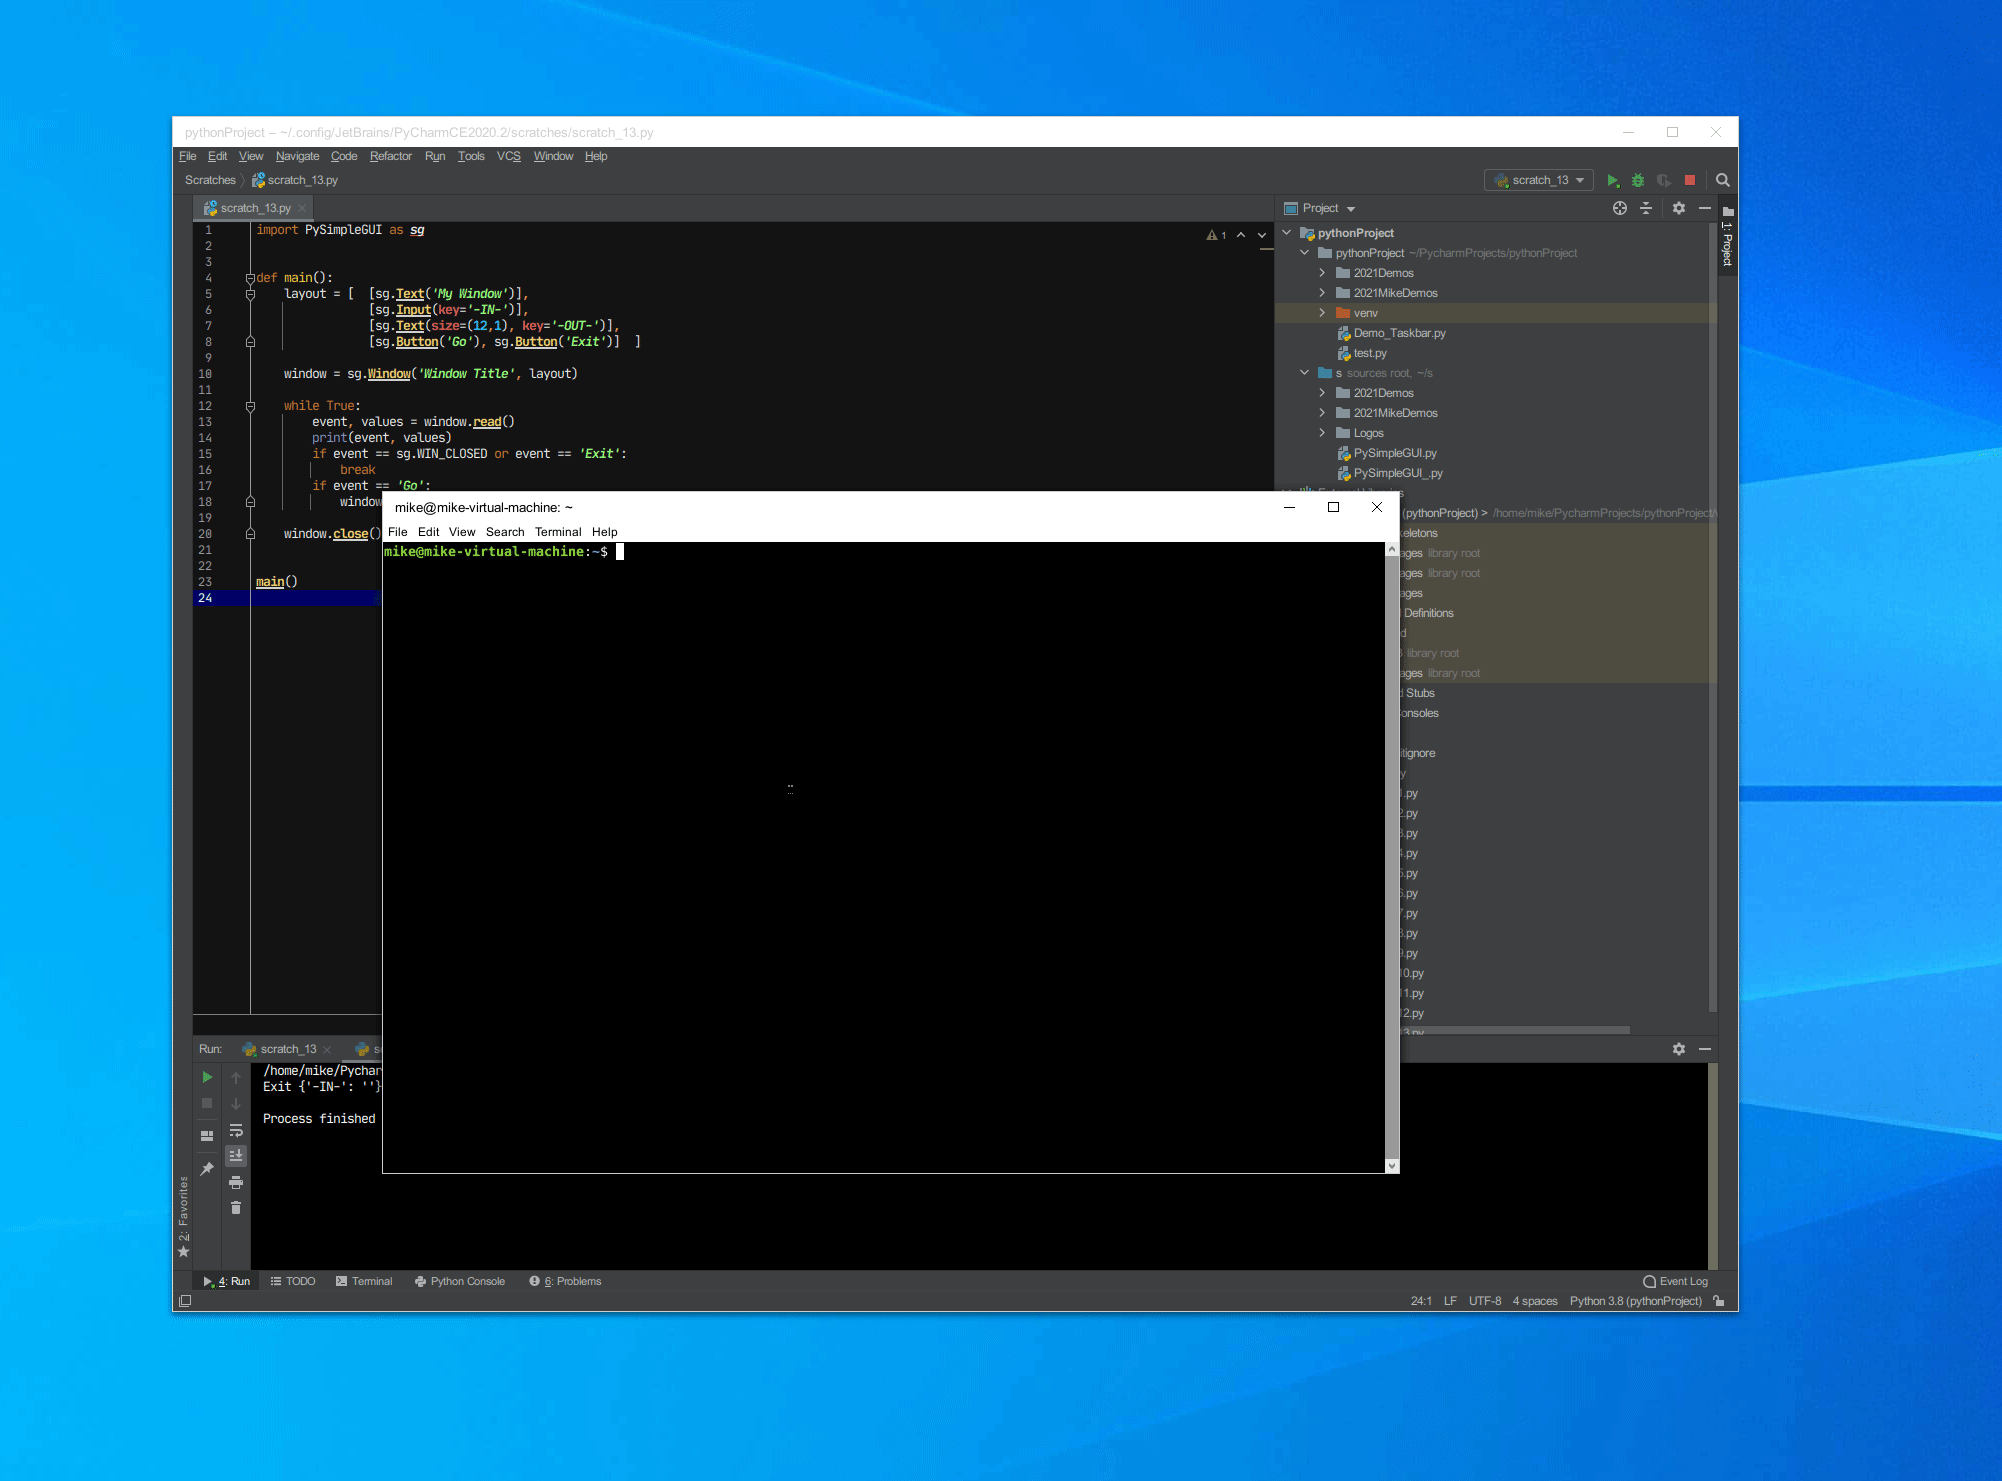Click the warning indicator in the editor corner
The image size is (2002, 1481).
click(1216, 235)
